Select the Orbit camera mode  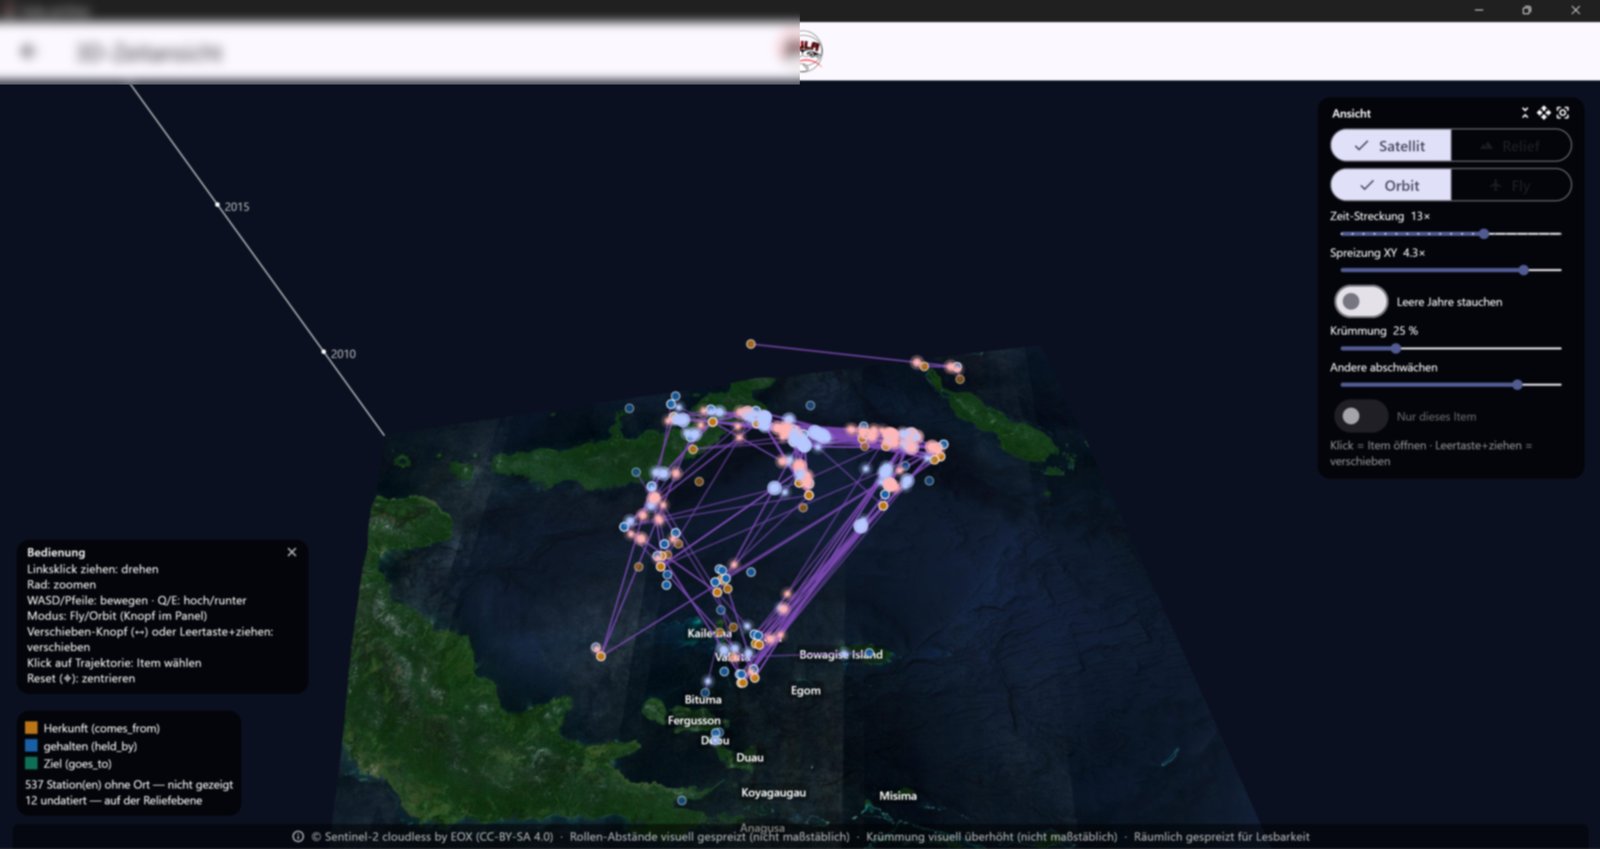1391,185
